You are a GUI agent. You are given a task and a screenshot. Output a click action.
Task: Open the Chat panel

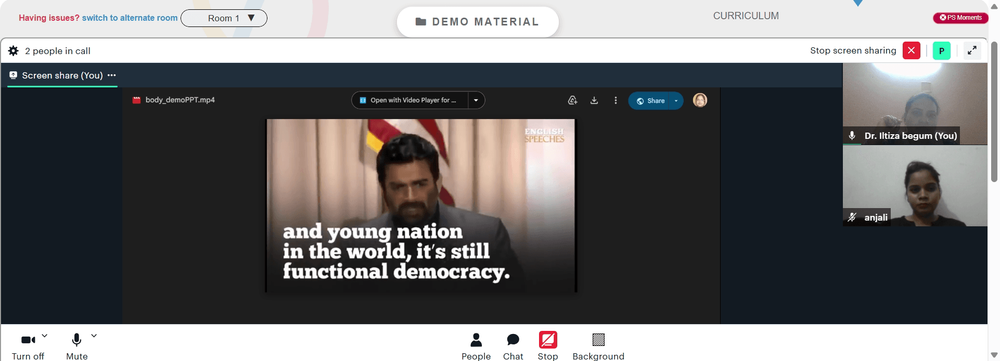click(513, 346)
